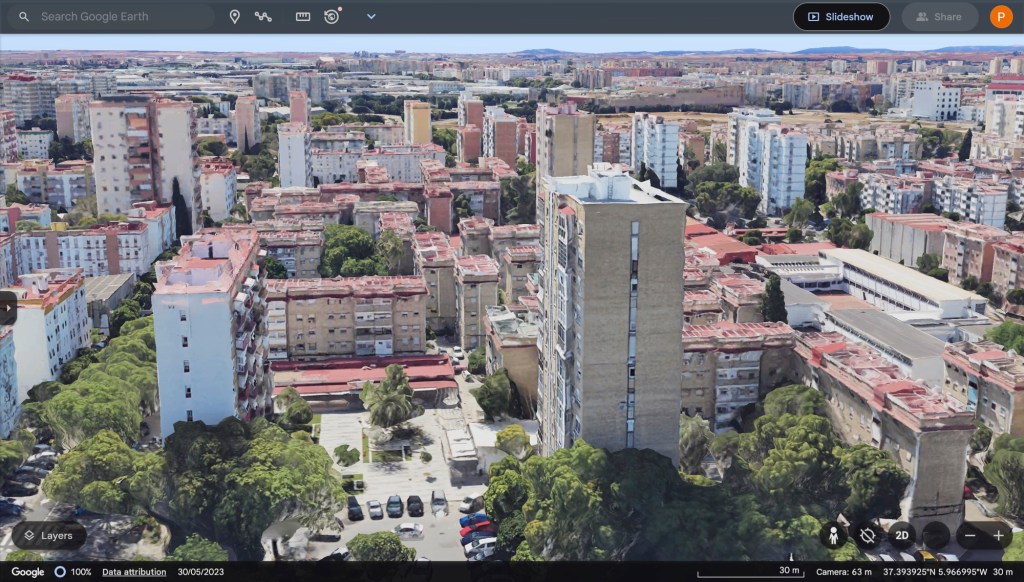
Task: Click the compass control
Action: (935, 535)
